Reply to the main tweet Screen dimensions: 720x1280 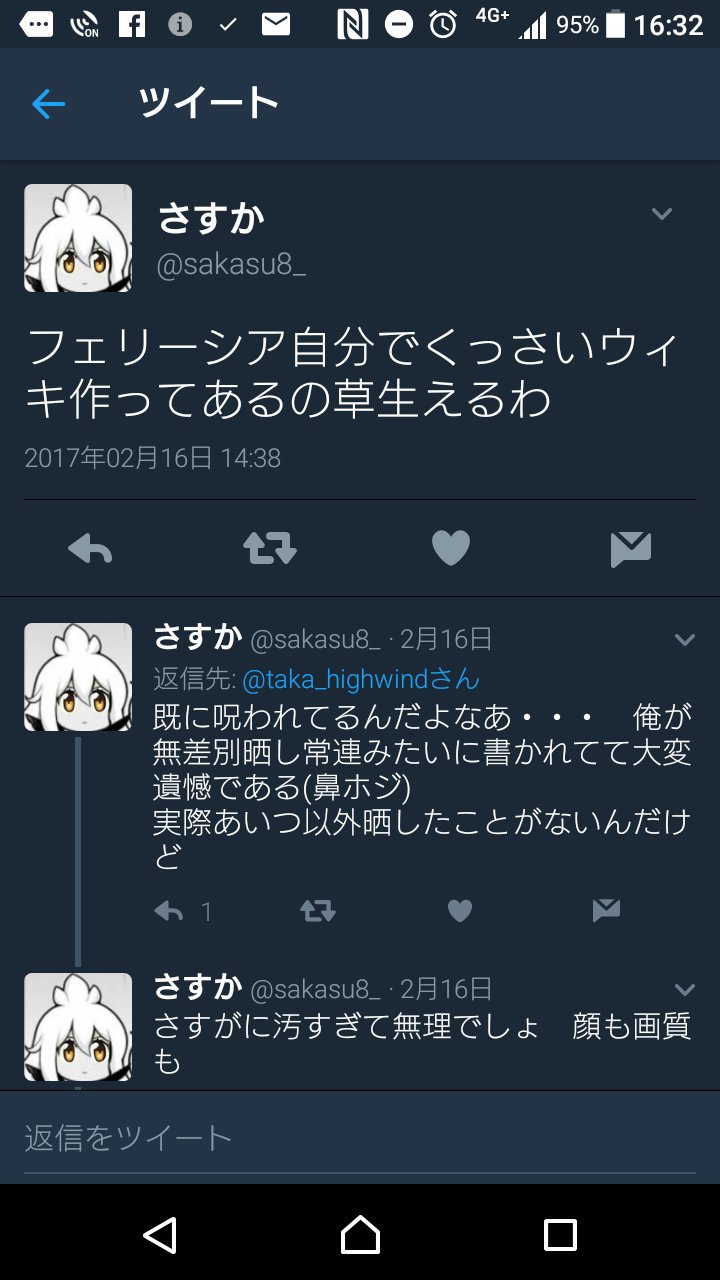pyautogui.click(x=90, y=549)
